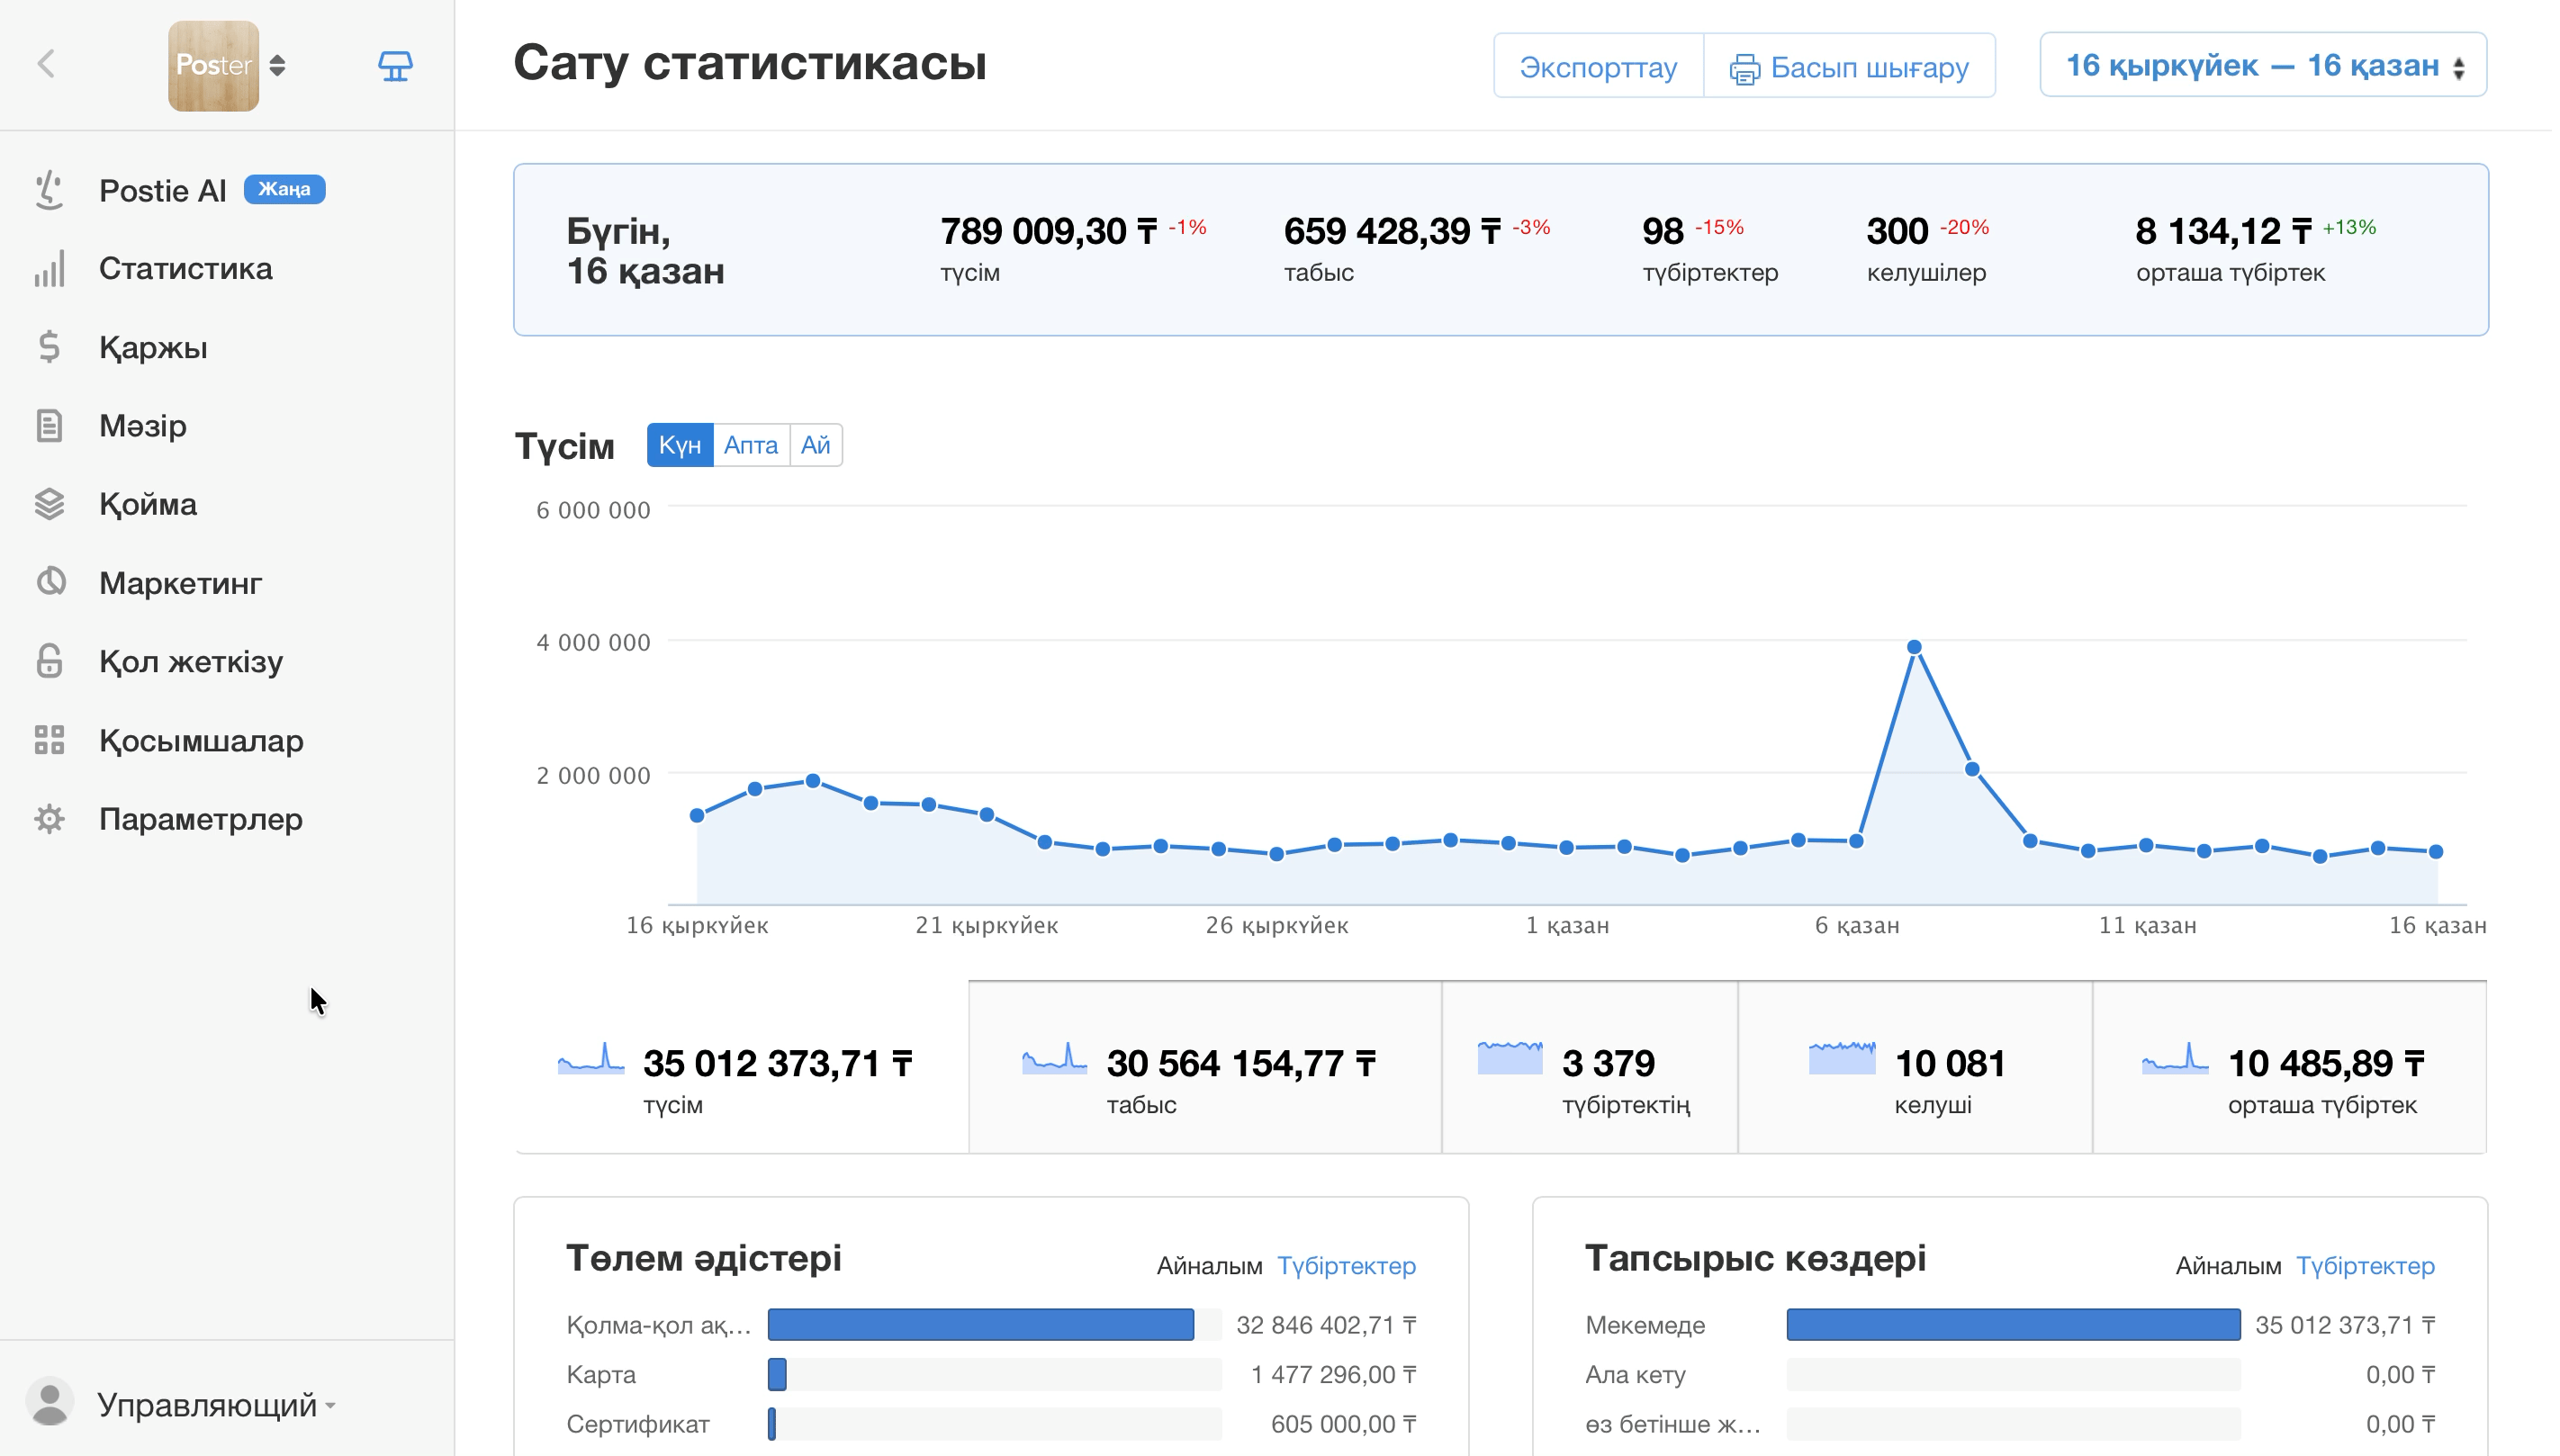Click the Қойма layers icon
This screenshot has height=1456, width=2560.
pyautogui.click(x=49, y=504)
